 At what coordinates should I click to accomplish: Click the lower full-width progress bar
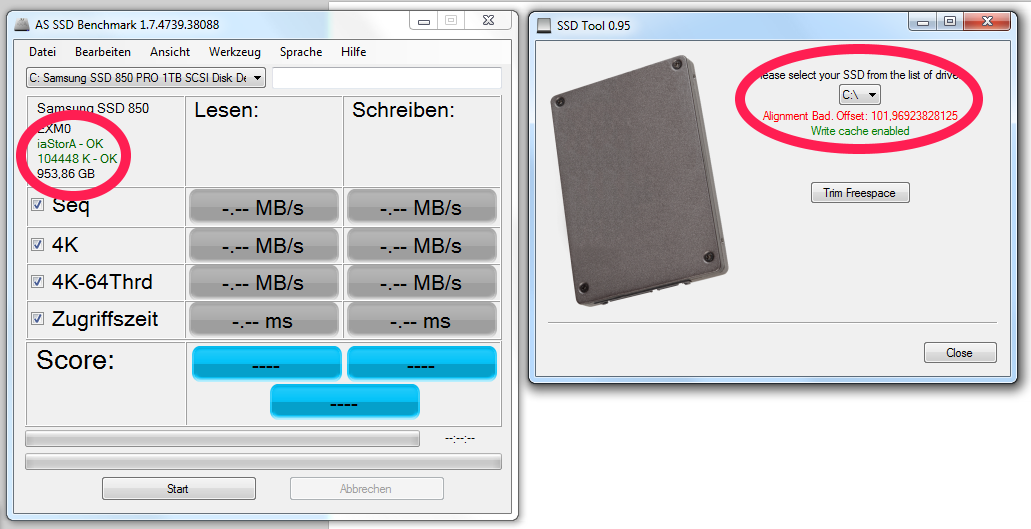click(x=263, y=461)
